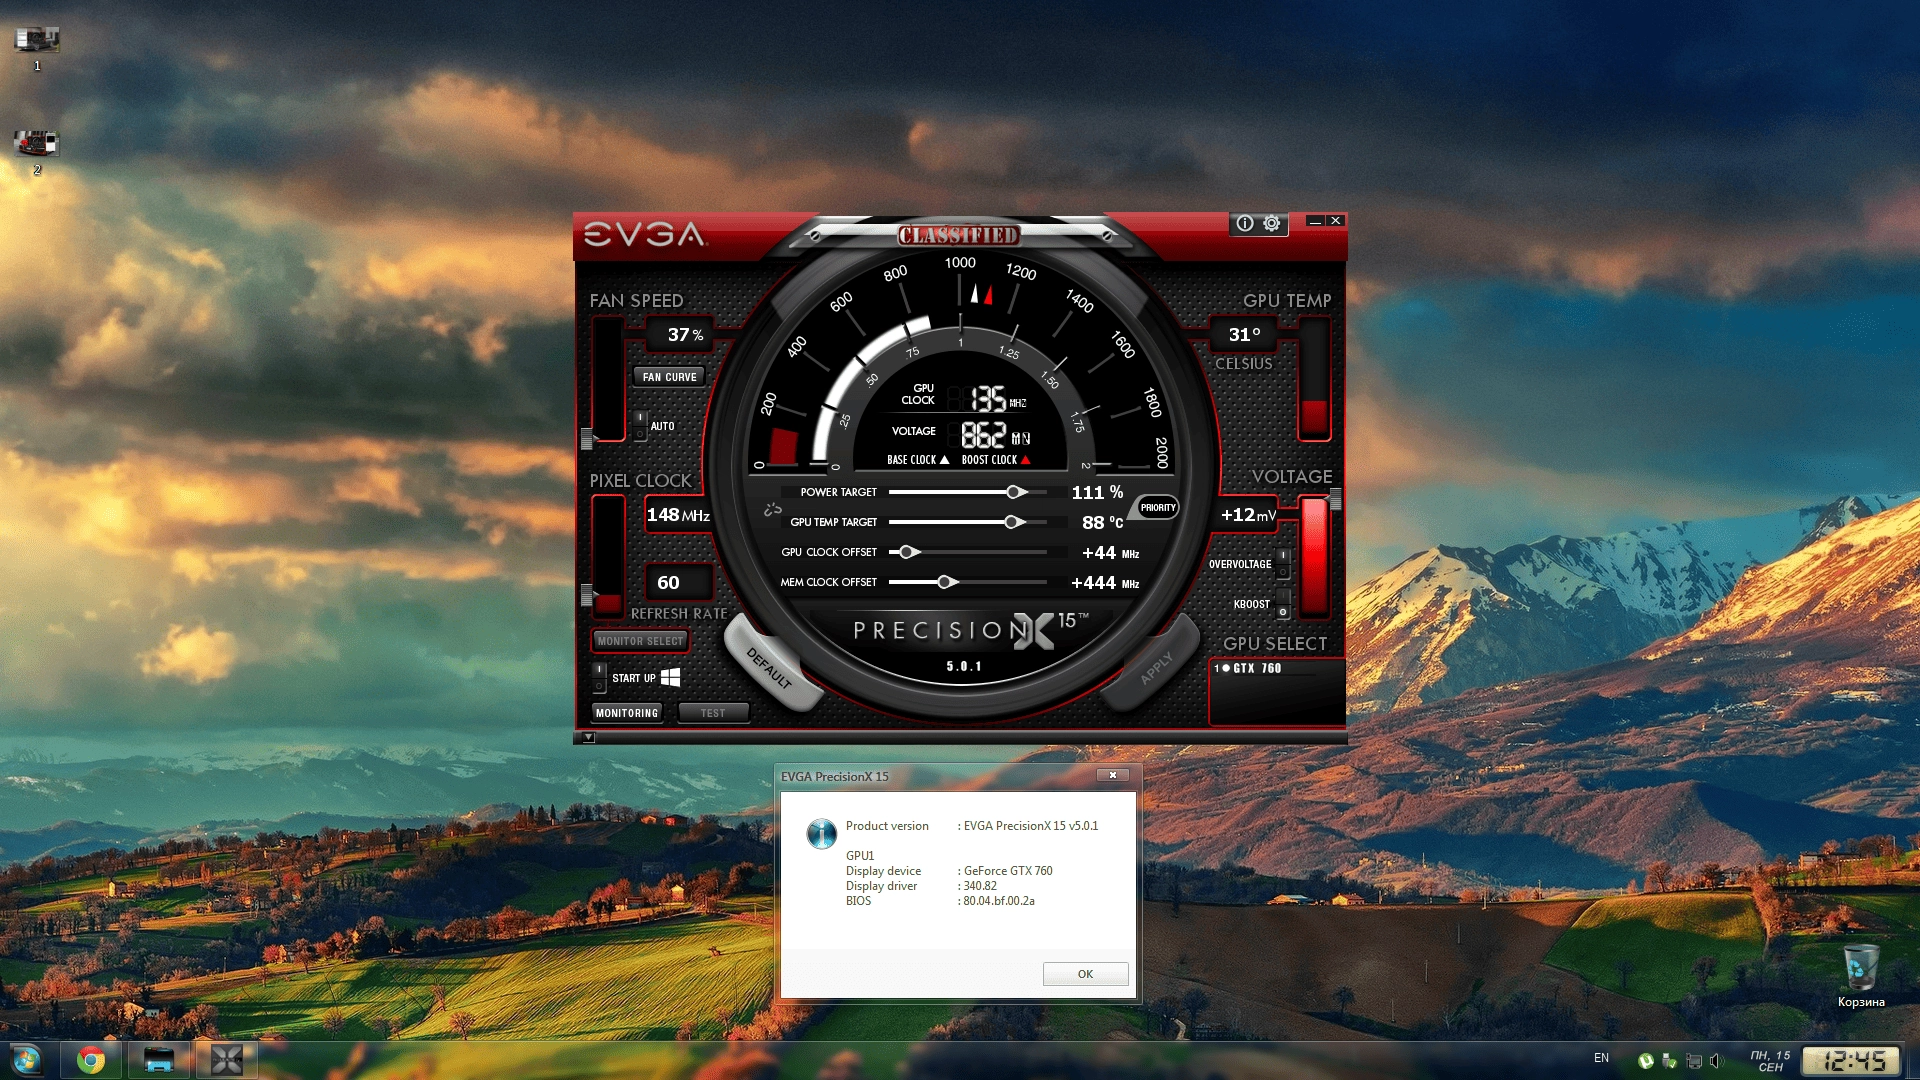Click the fan speed 37 % value
The width and height of the screenshot is (1920, 1080).
[x=685, y=335]
